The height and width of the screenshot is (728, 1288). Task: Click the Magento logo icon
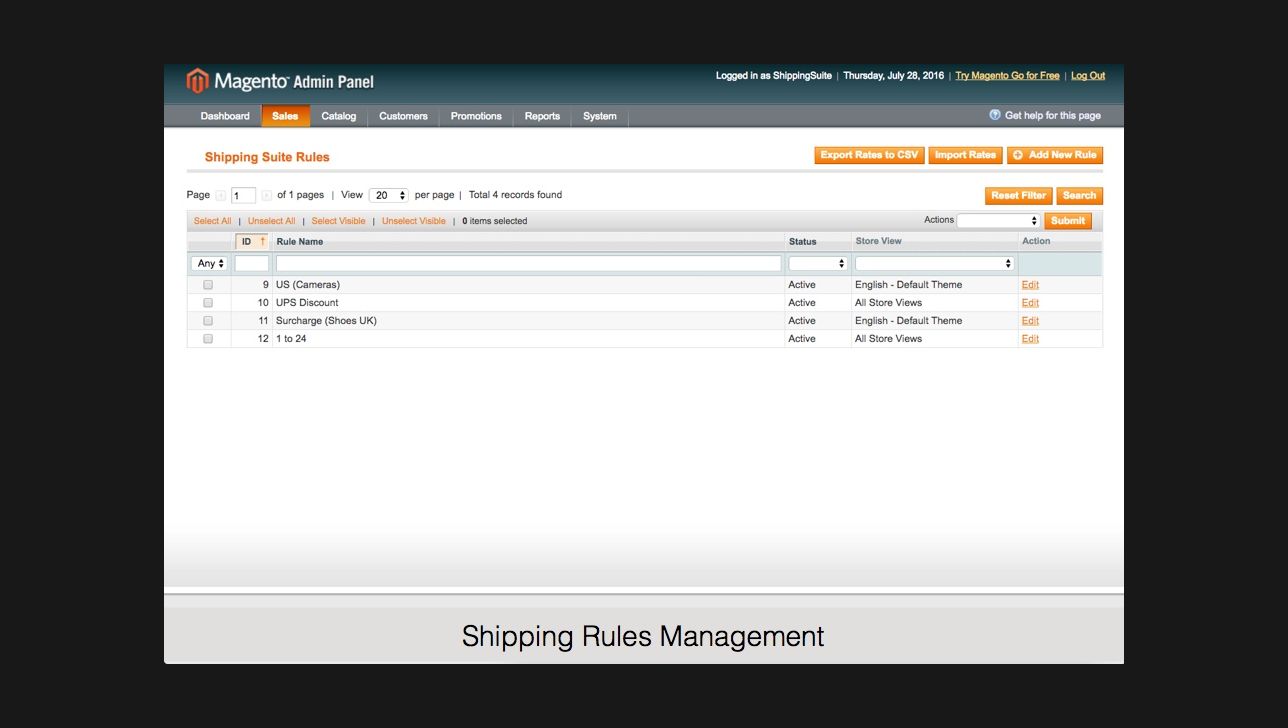198,81
